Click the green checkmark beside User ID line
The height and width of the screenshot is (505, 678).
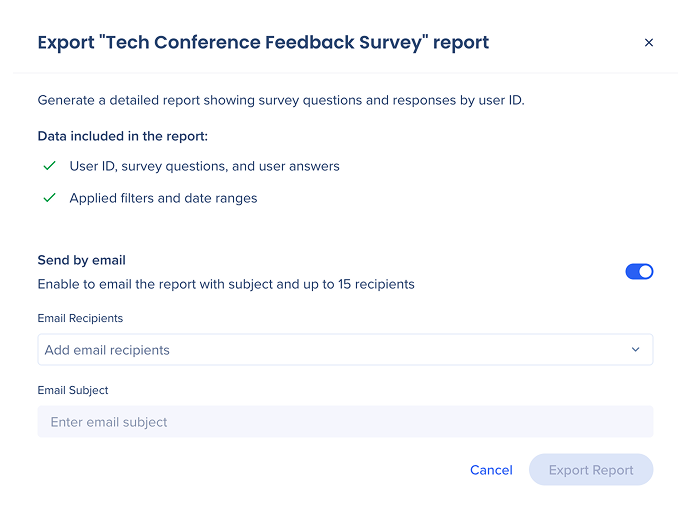[x=49, y=166]
